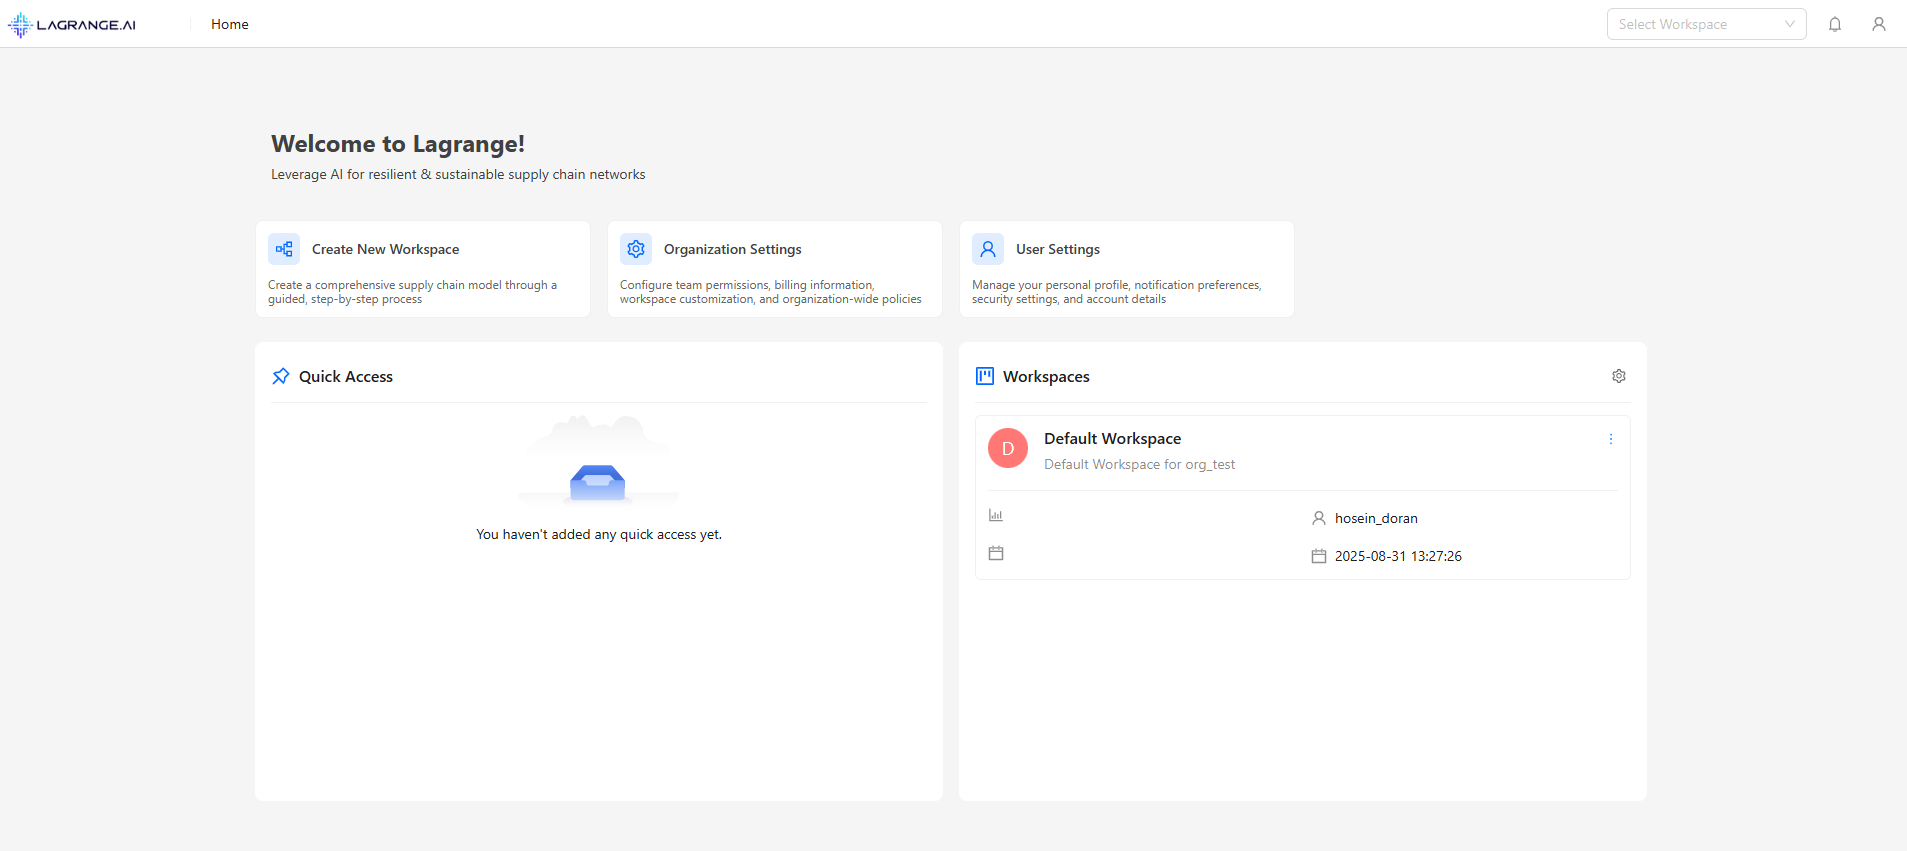Click the Default Workspace red avatar
Viewport: 1907px width, 851px height.
1008,449
